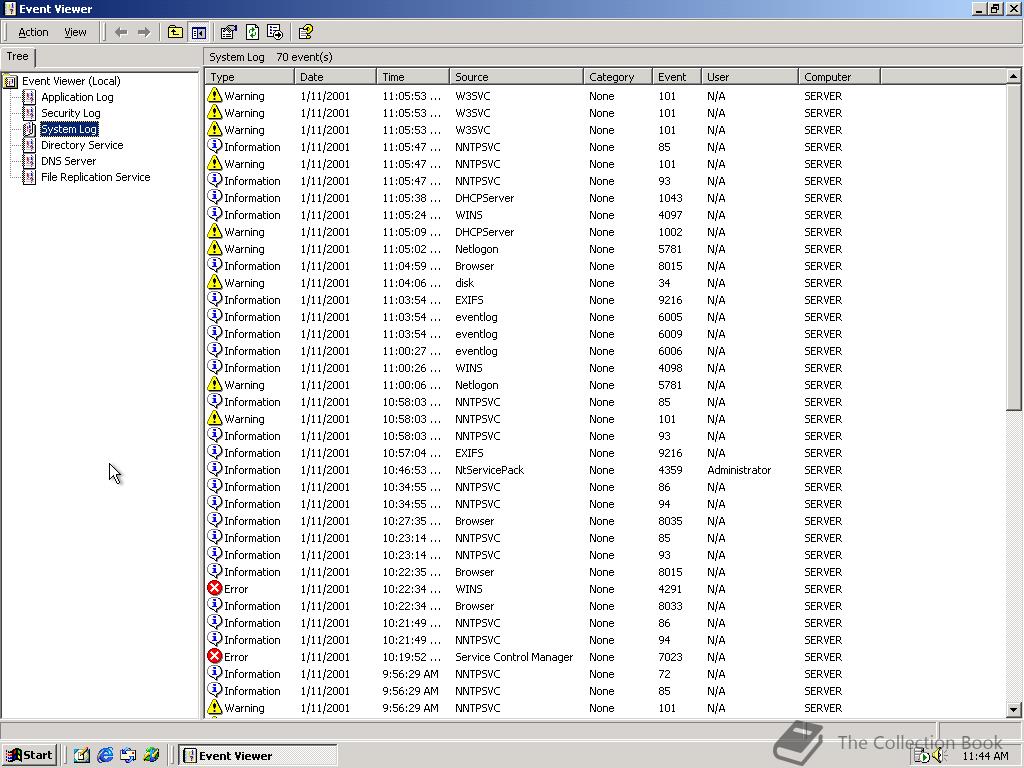
Task: Sort by the Computer column header
Action: (x=839, y=77)
